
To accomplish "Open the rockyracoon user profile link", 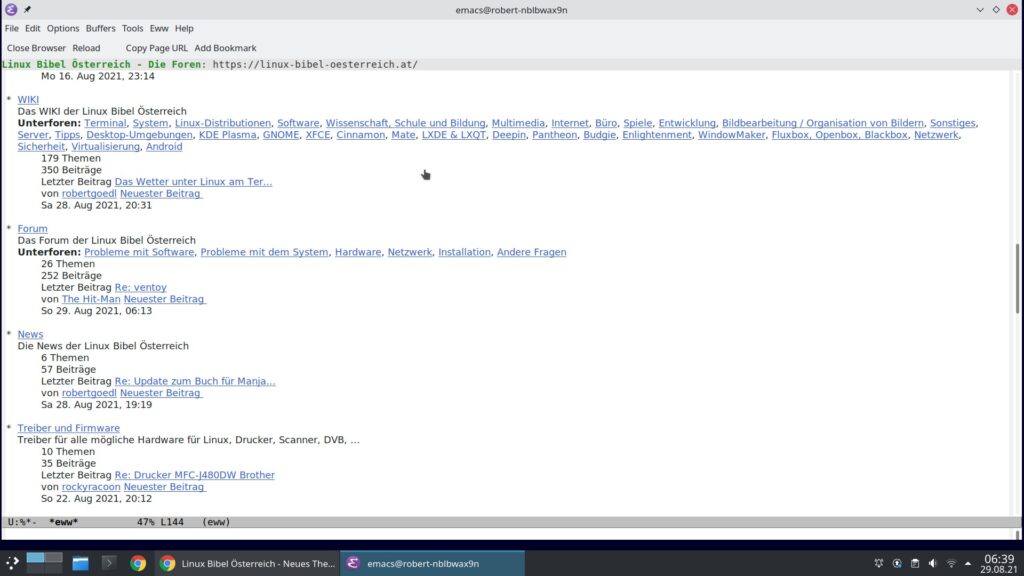I will pos(91,487).
